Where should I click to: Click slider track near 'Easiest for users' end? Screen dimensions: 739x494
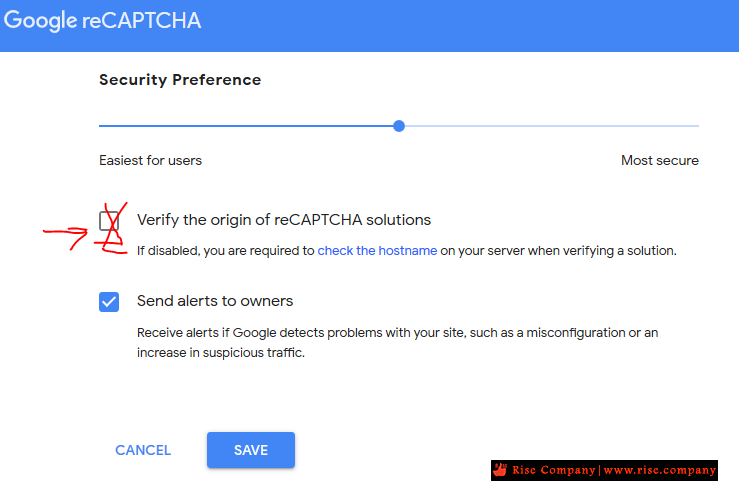click(113, 126)
